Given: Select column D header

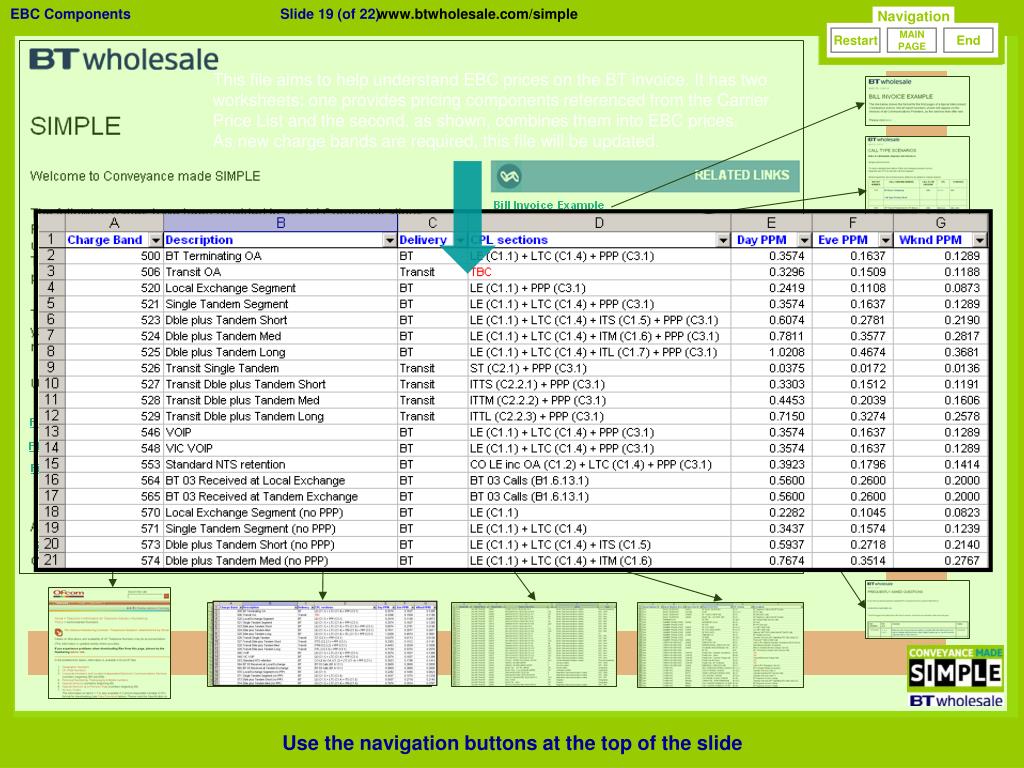Looking at the screenshot, I should point(599,223).
